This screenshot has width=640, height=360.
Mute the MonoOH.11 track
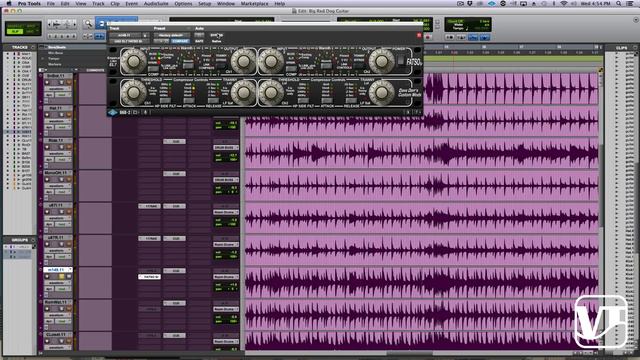[69, 179]
